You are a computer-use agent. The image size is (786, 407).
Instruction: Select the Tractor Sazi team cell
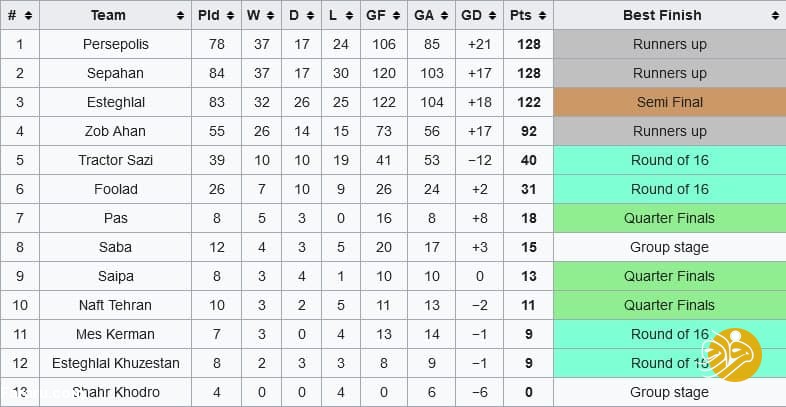pos(116,160)
